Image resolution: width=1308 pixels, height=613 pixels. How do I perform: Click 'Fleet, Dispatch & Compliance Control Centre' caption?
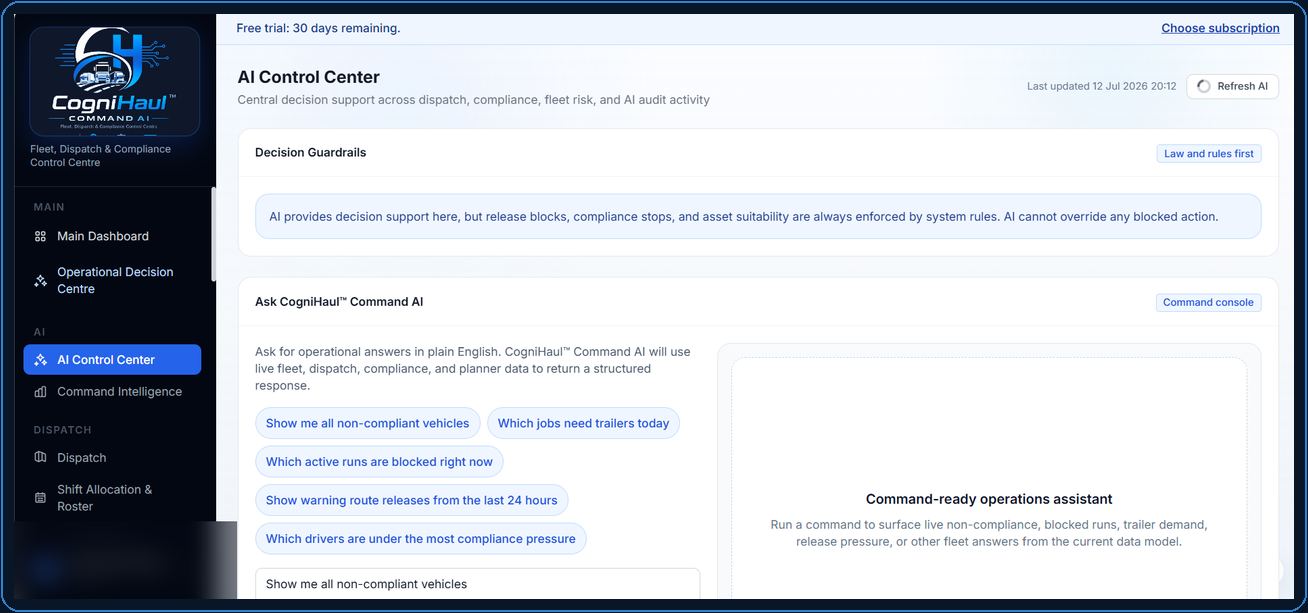click(x=100, y=156)
